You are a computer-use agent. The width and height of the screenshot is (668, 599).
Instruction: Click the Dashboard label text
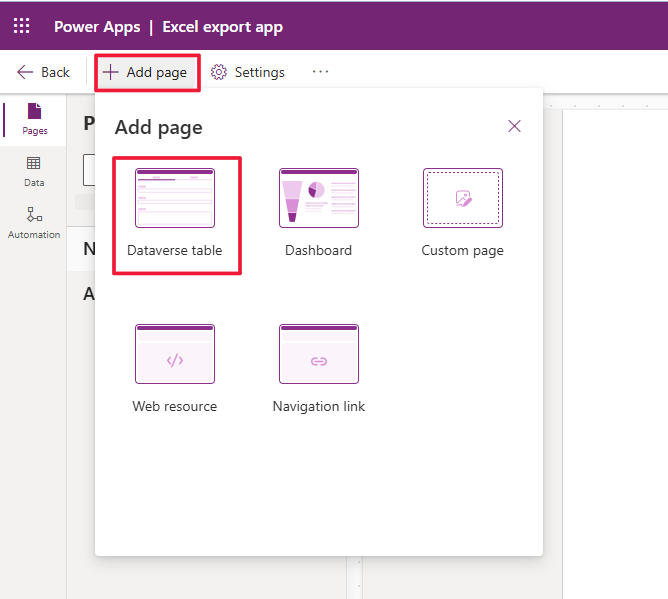(318, 250)
